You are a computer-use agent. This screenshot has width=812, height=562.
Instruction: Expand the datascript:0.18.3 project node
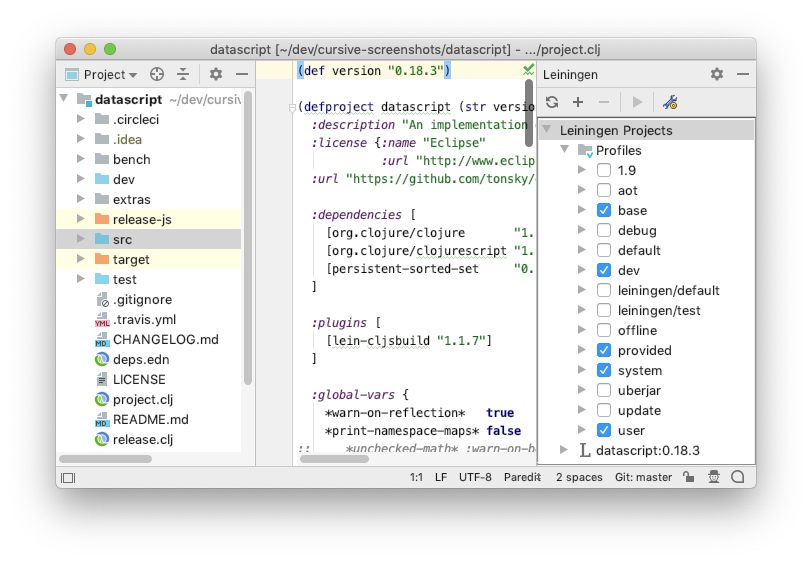pyautogui.click(x=564, y=450)
